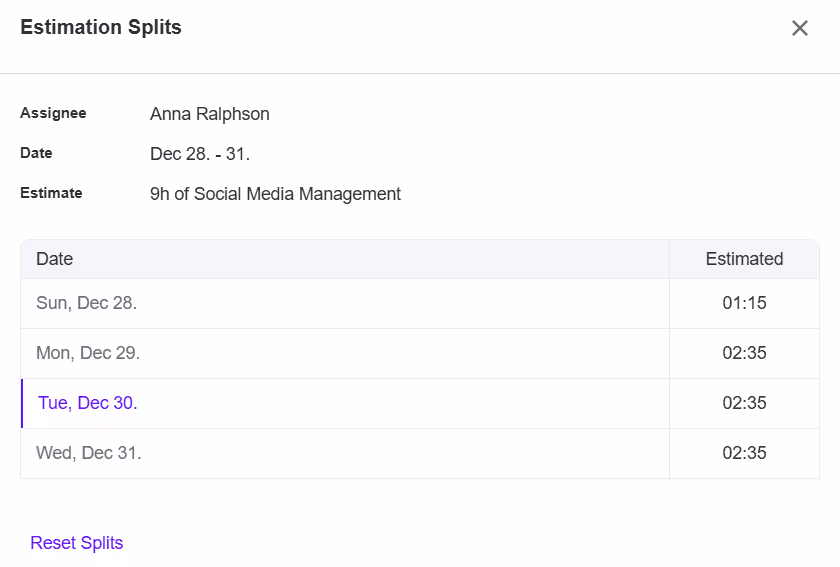Click the 9h of Social Media Management text

tap(275, 194)
